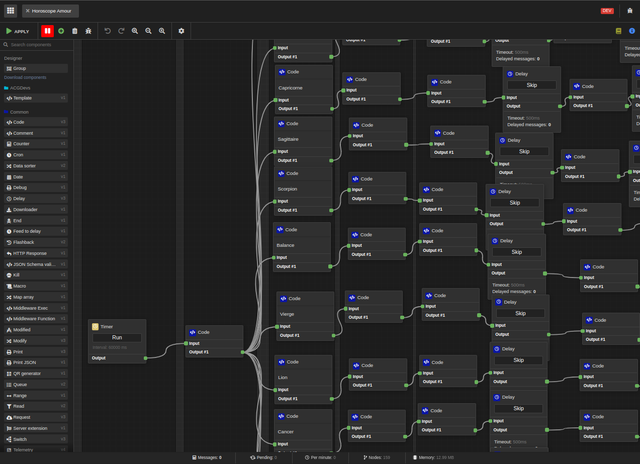Select the Modify component

click(36, 341)
